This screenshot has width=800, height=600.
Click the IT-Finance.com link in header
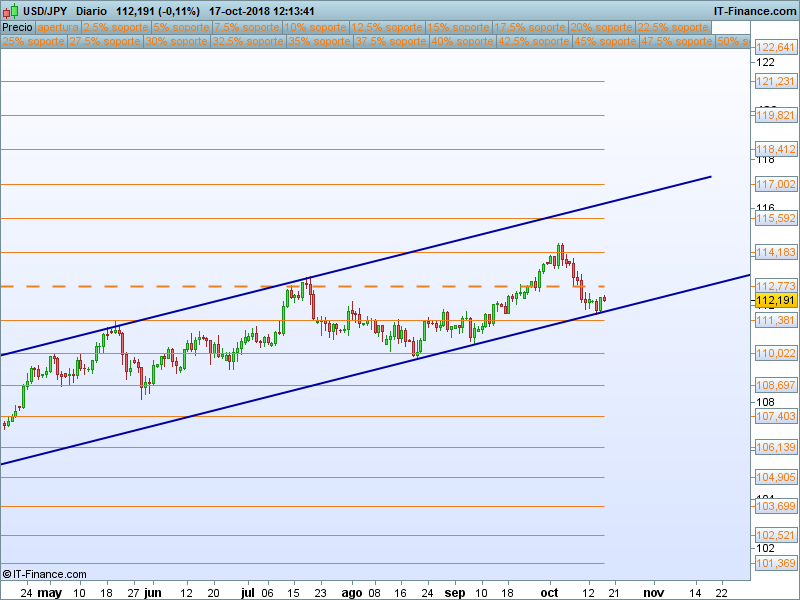[754, 11]
